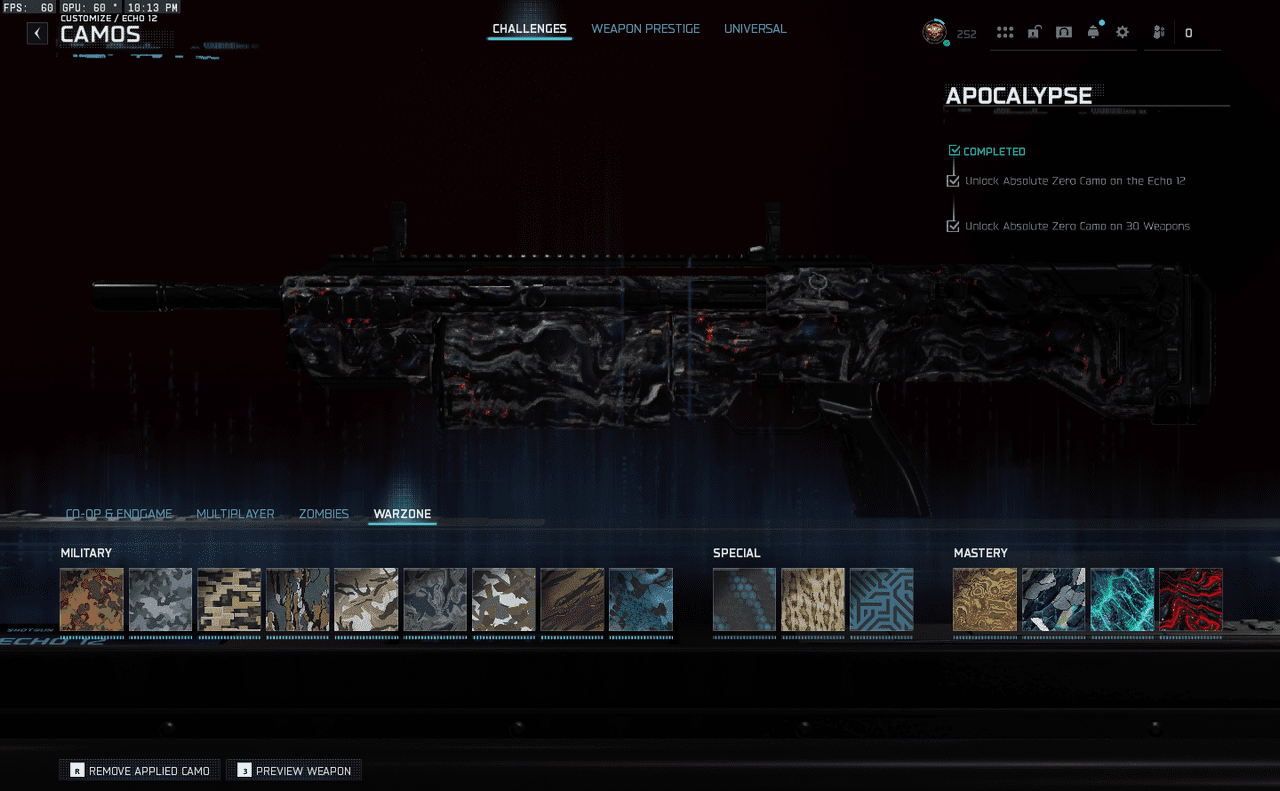Select the Zombies camo category tab

point(323,514)
